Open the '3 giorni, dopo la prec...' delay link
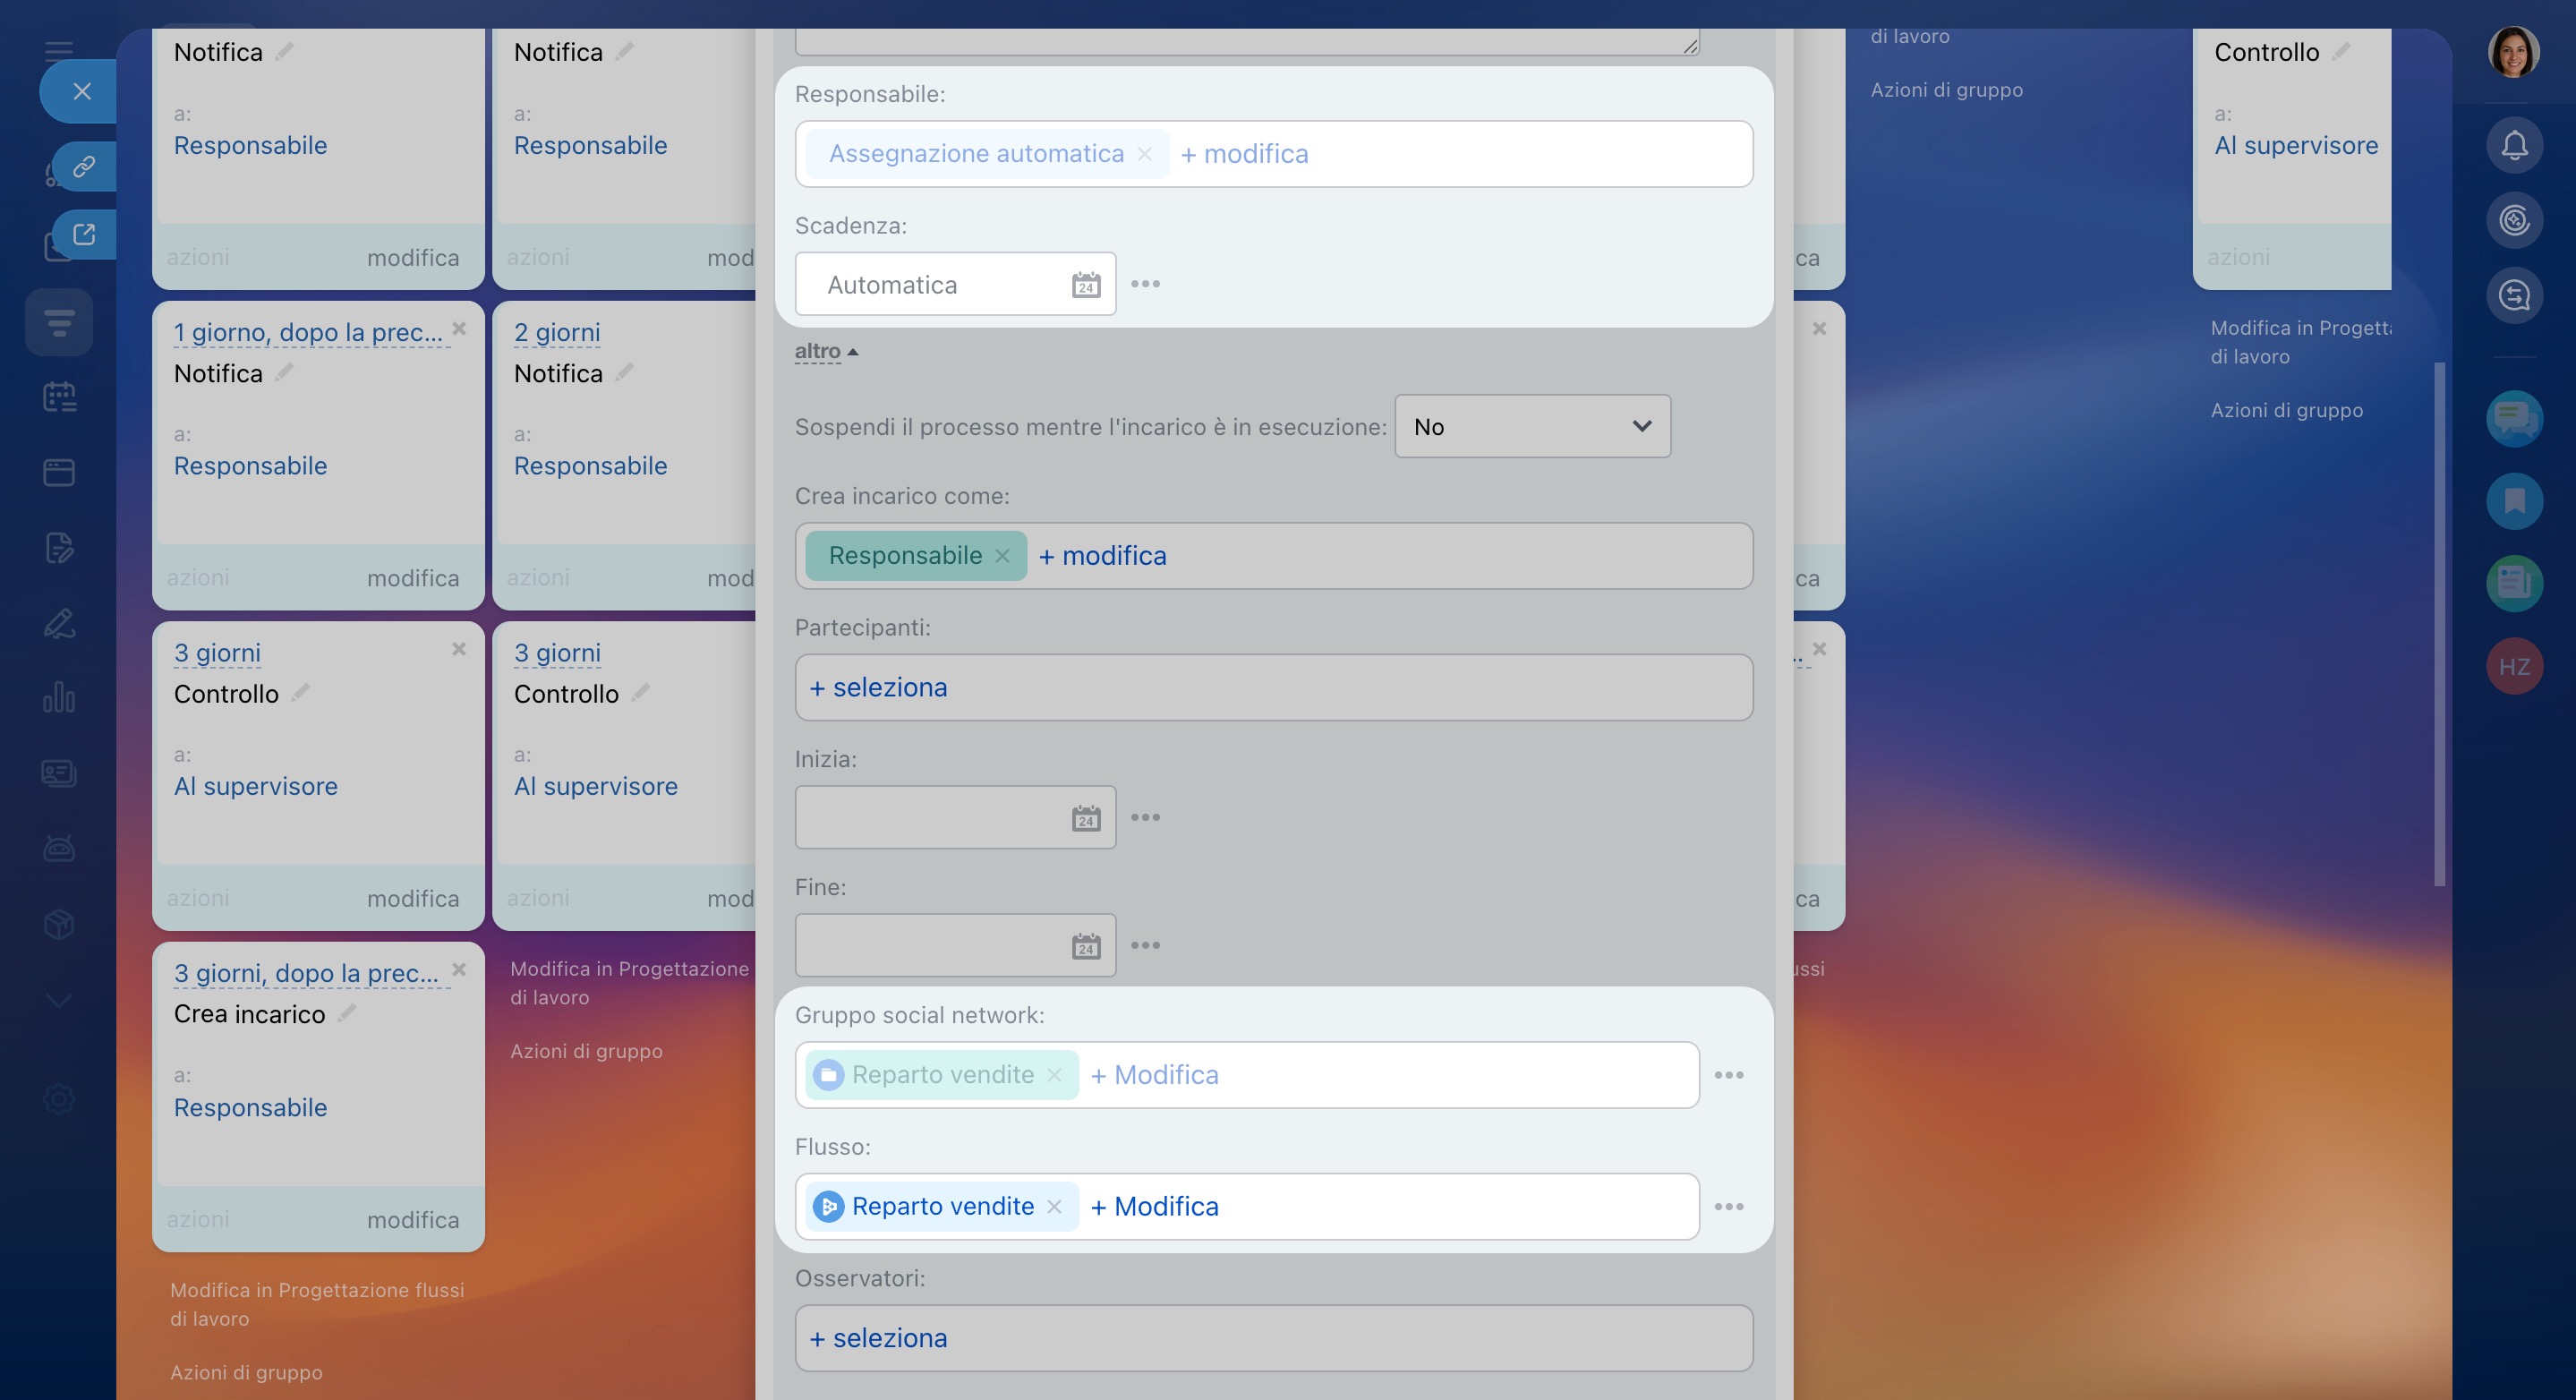The width and height of the screenshot is (2576, 1400). point(306,973)
